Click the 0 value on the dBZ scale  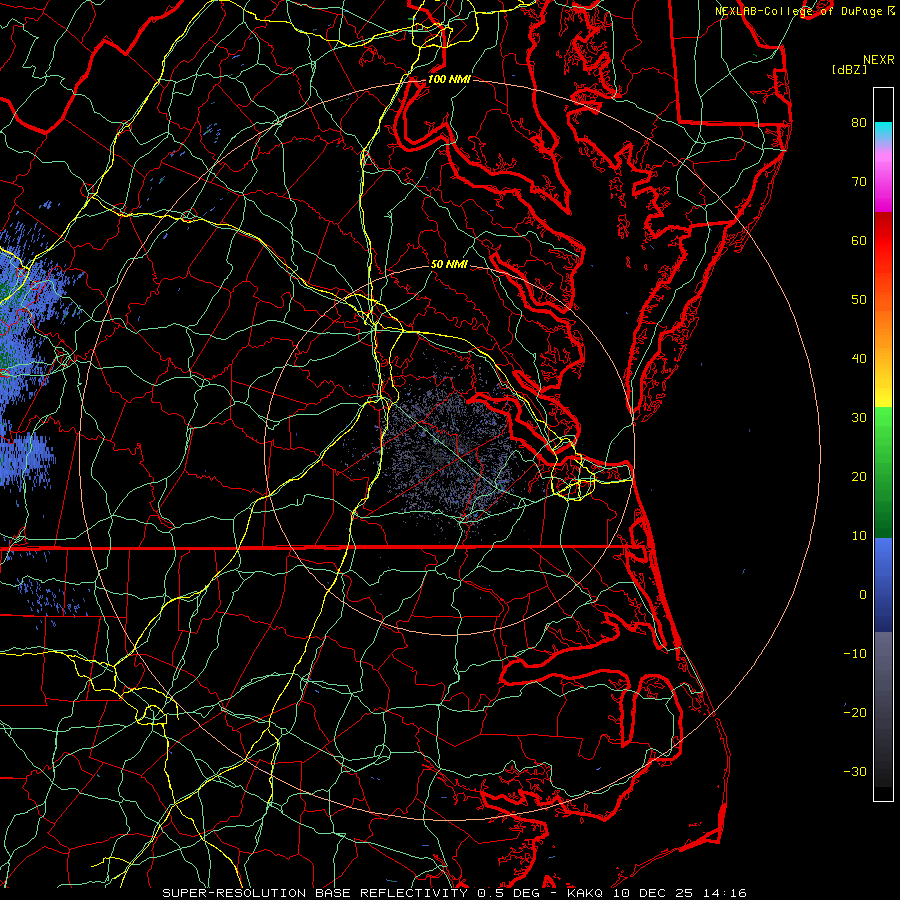coord(863,595)
